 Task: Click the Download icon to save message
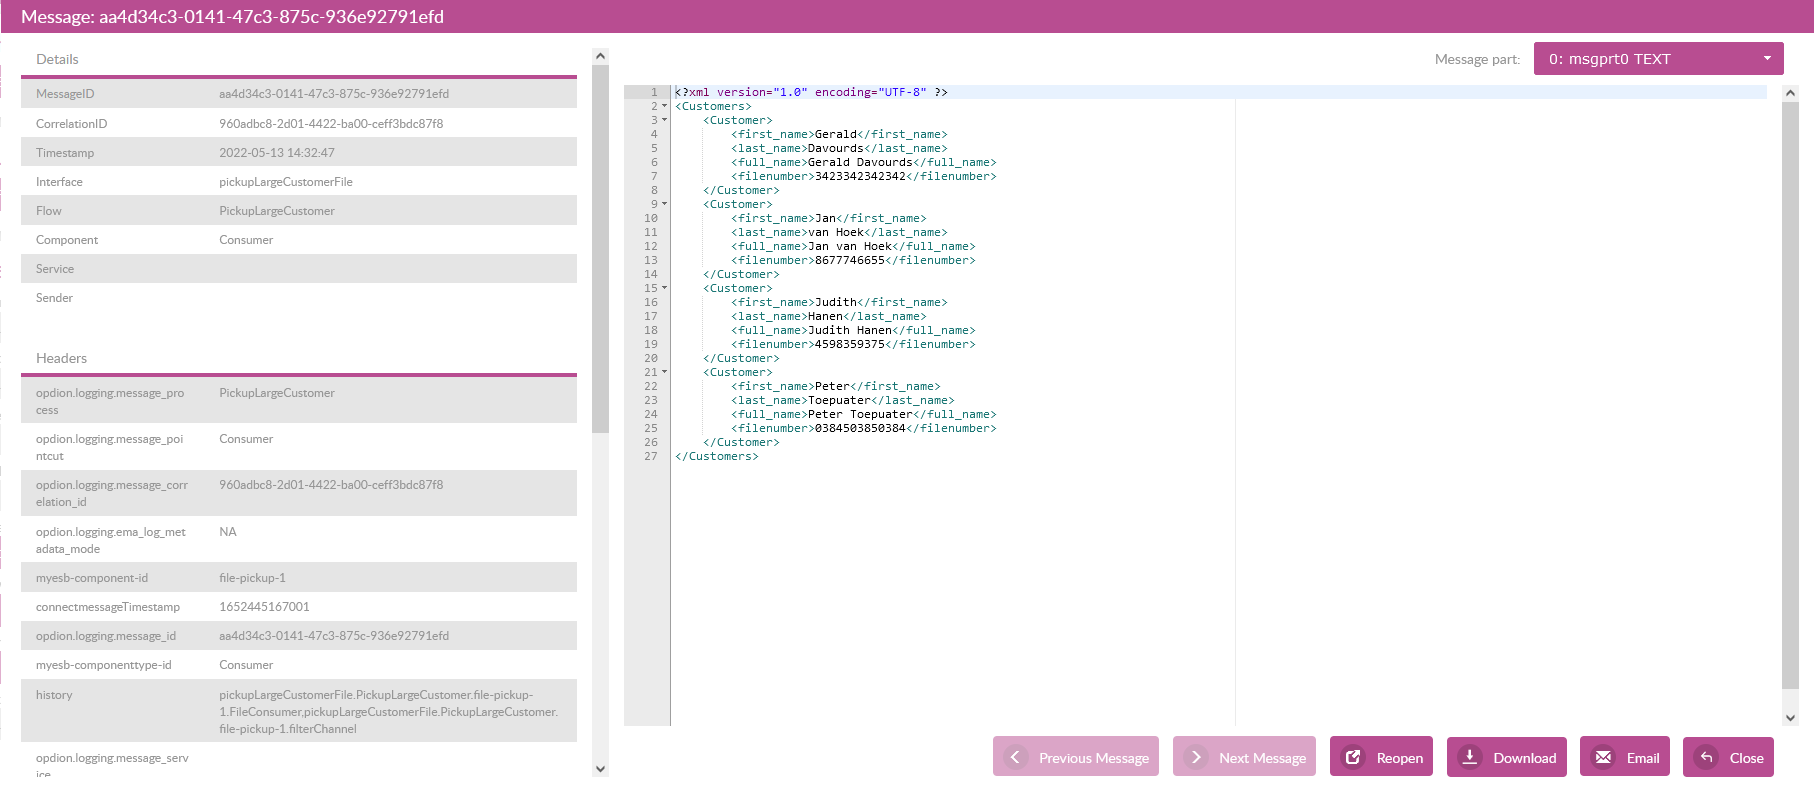pyautogui.click(x=1470, y=757)
